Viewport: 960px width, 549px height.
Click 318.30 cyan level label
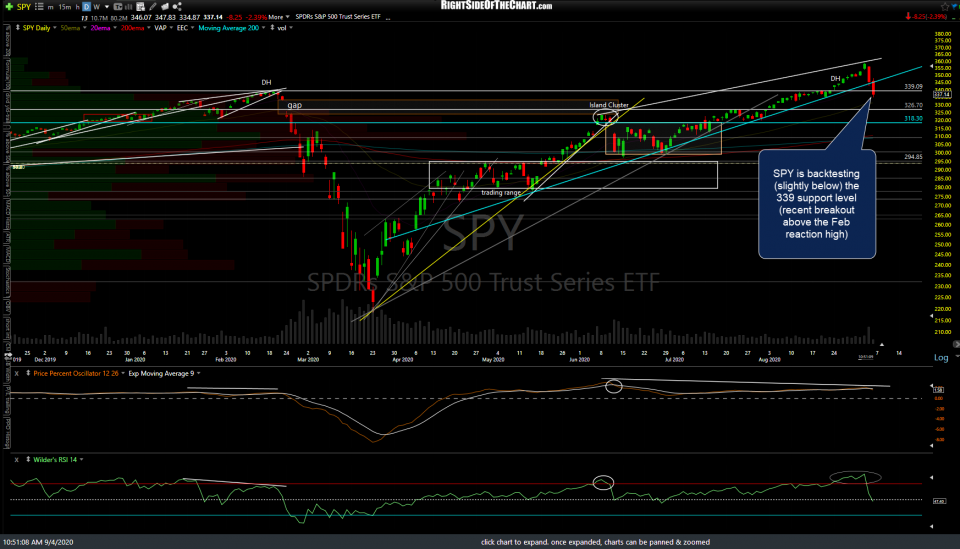coord(913,119)
